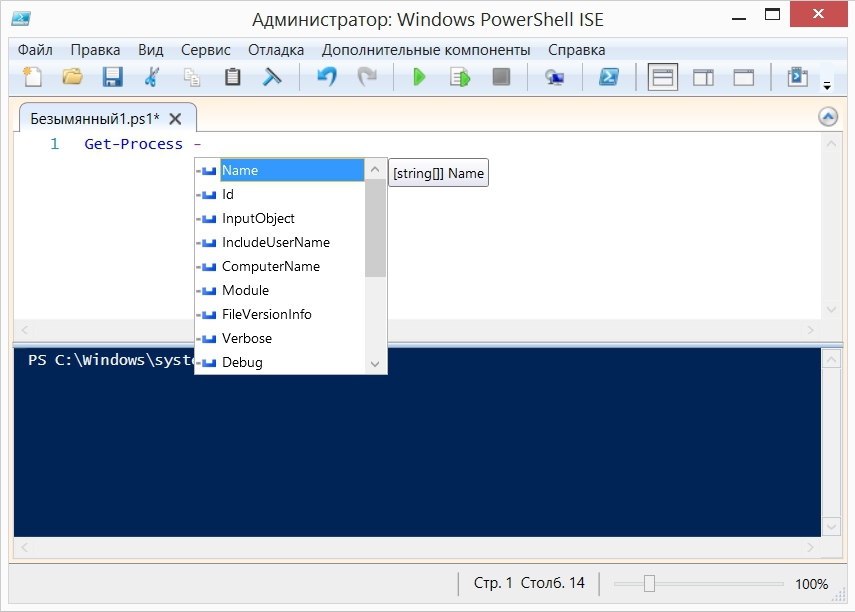This screenshot has height=612, width=855.
Task: Copy selection toolbar icon
Action: 192,77
